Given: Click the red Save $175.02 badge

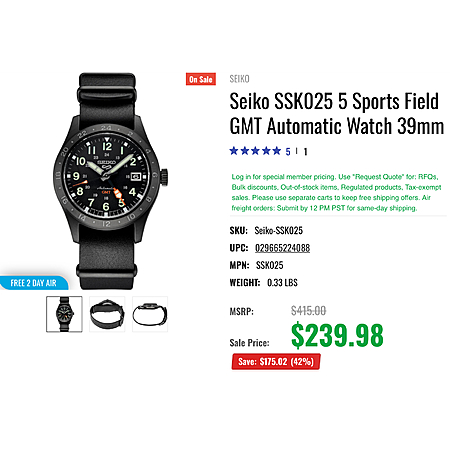Looking at the screenshot, I should tap(276, 362).
